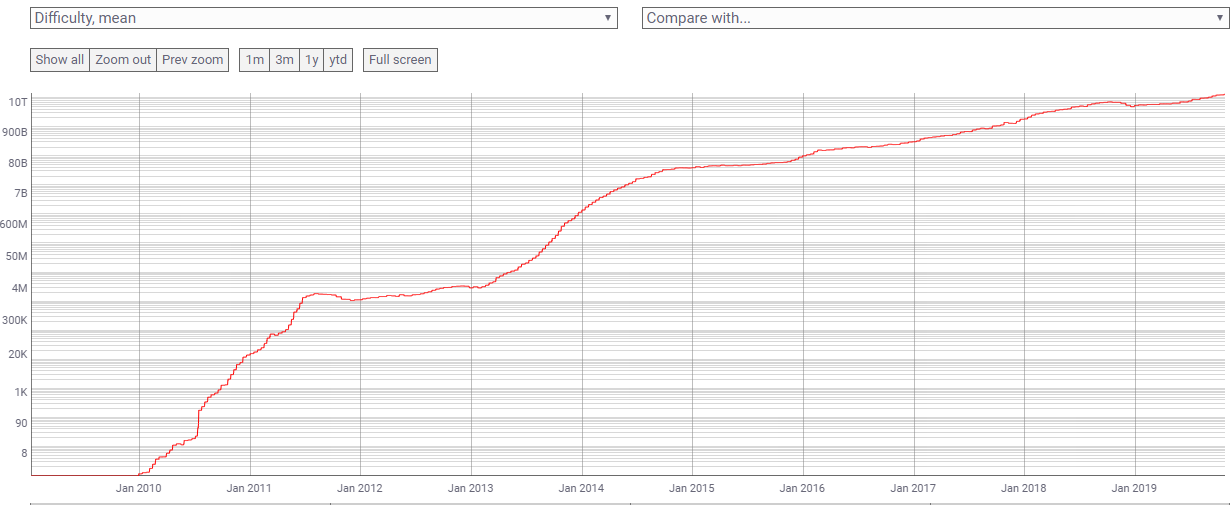
Task: Click the 7B y-axis label
Action: click(x=20, y=193)
